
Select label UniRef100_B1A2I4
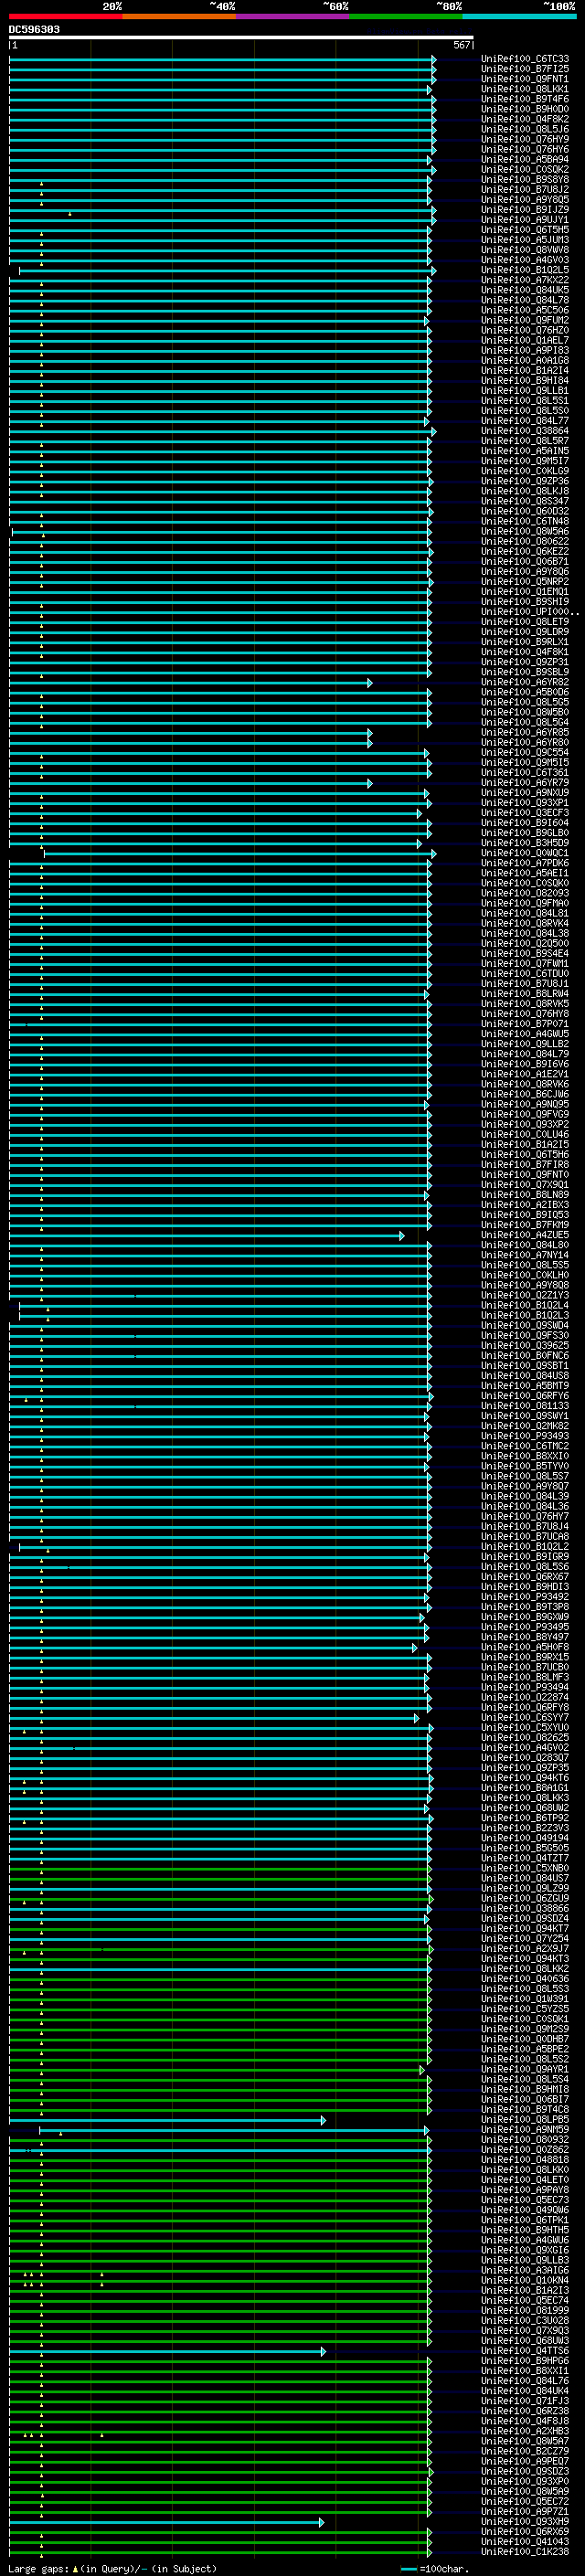pos(525,371)
